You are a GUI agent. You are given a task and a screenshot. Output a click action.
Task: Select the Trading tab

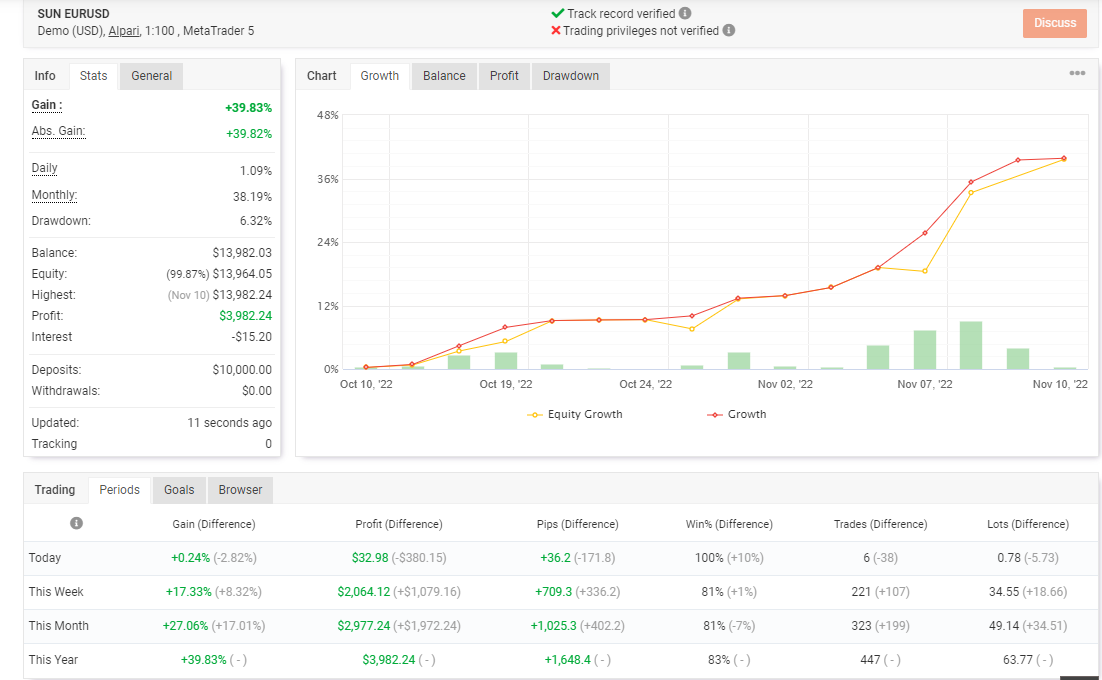pos(55,490)
